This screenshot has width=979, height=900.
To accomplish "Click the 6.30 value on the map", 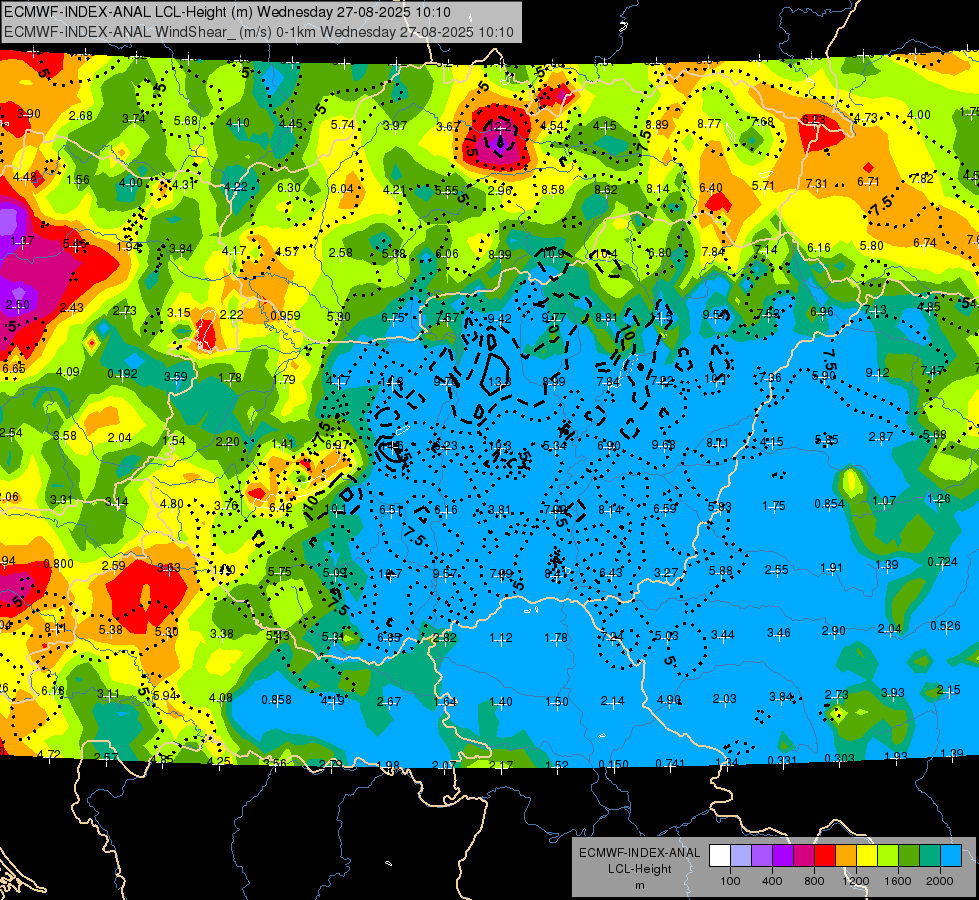I will (289, 187).
